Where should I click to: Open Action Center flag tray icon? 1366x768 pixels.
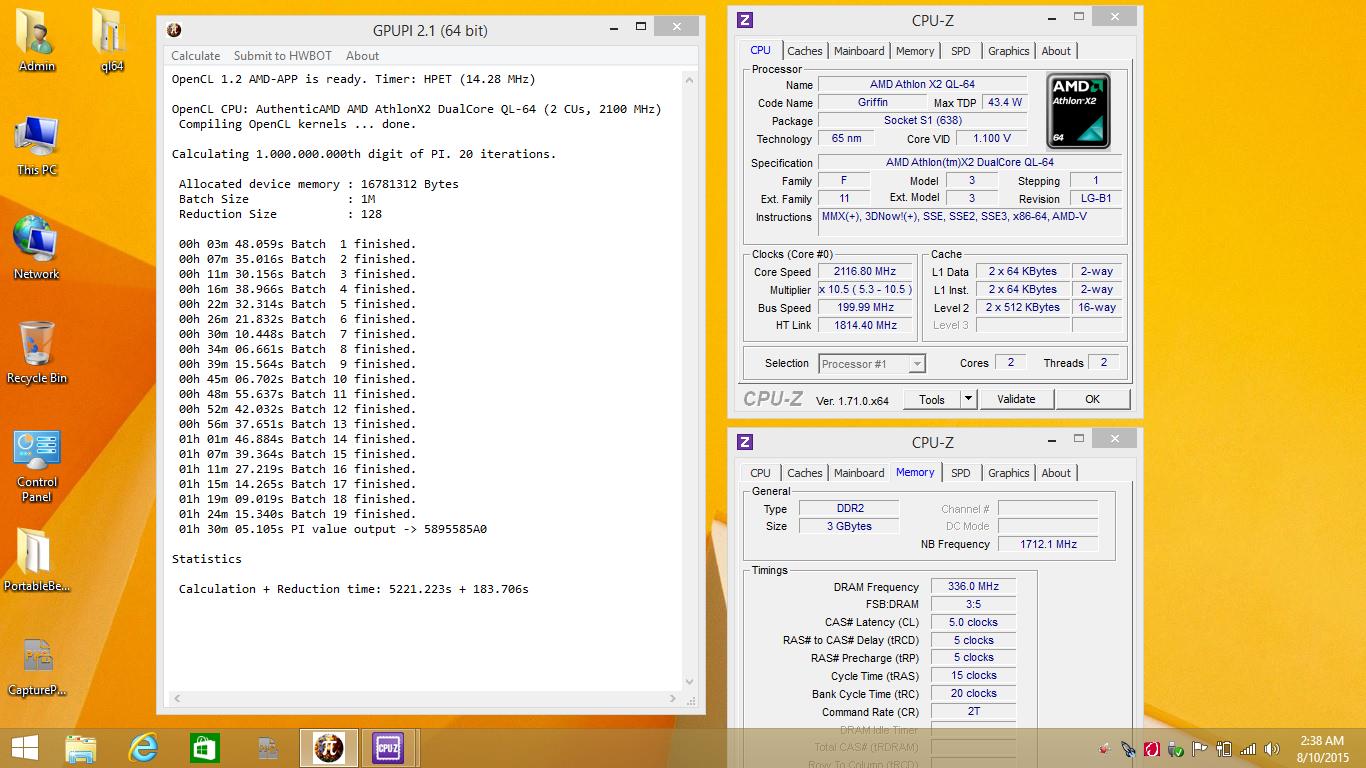1200,749
